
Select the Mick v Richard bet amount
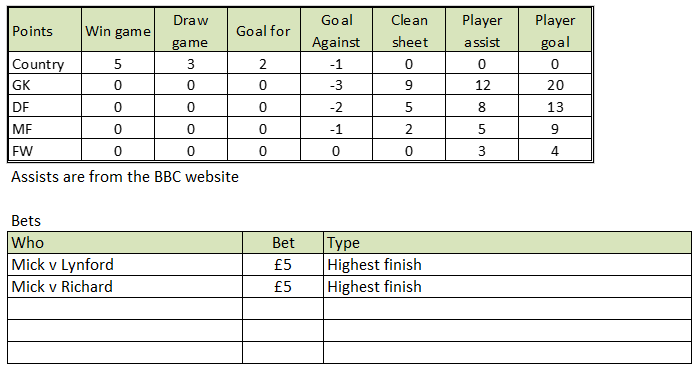283,286
